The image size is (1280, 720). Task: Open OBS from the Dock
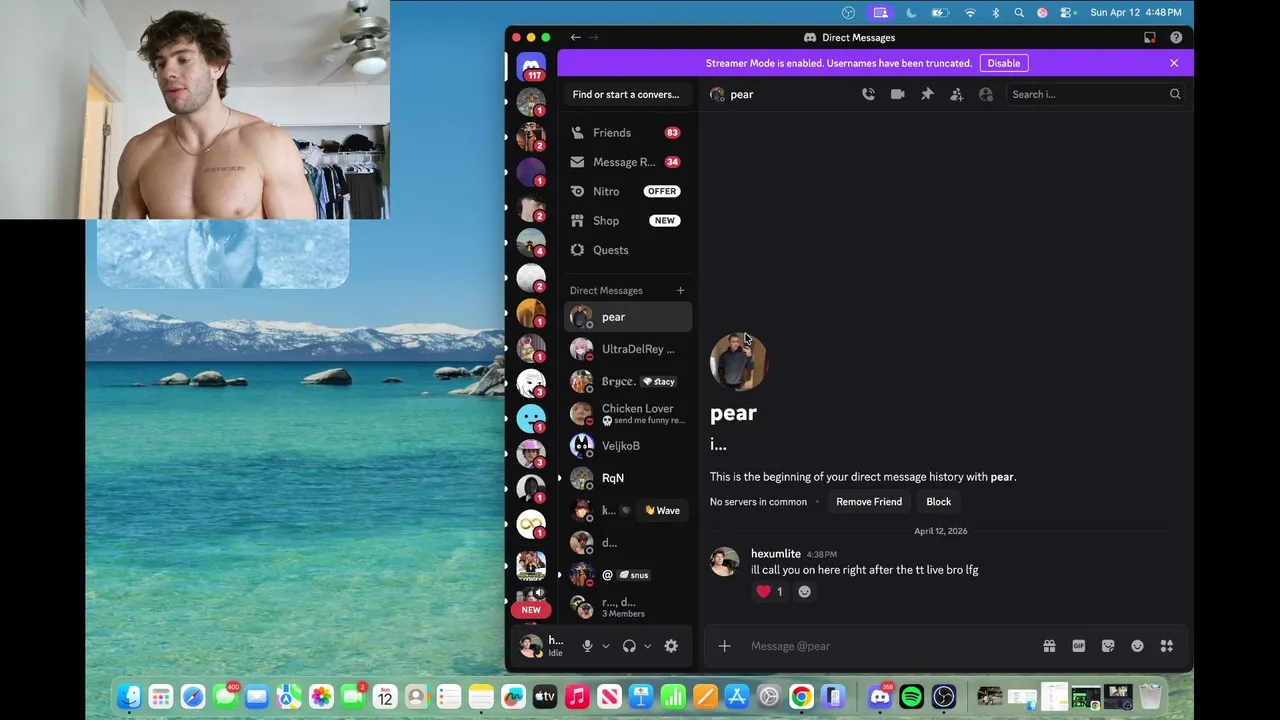point(944,696)
